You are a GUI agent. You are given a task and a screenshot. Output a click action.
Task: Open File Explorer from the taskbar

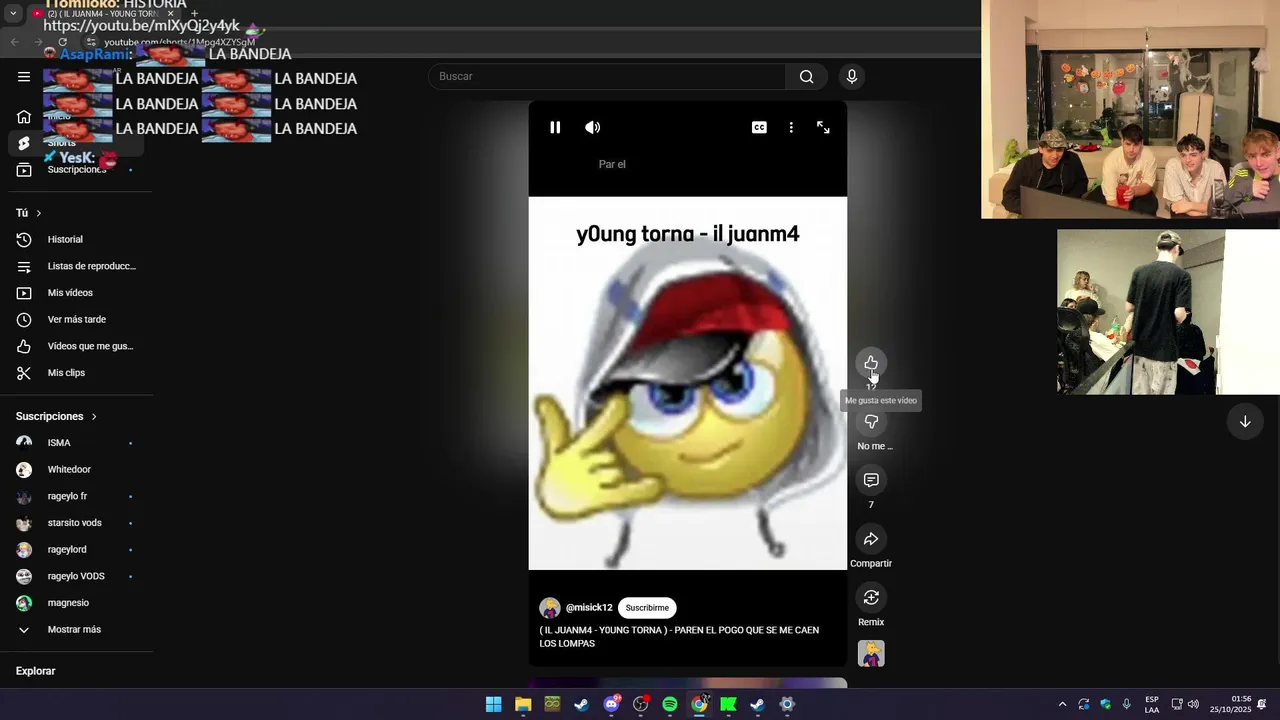coord(523,704)
